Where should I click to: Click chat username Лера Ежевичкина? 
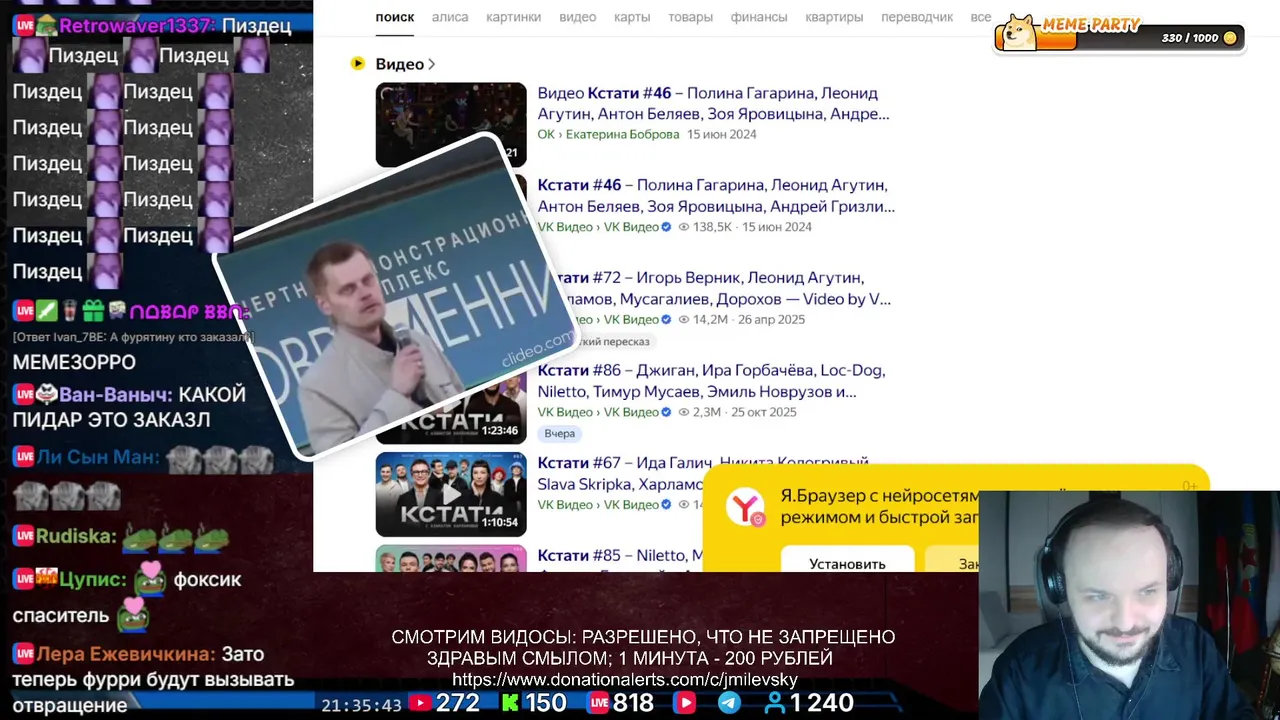tap(125, 654)
